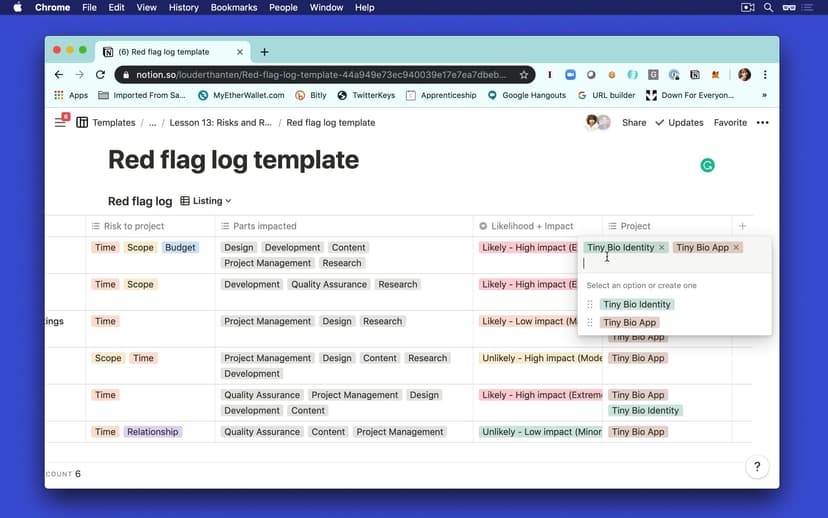Remove the selected Tiny Bio App tag
Image resolution: width=828 pixels, height=518 pixels.
point(737,248)
